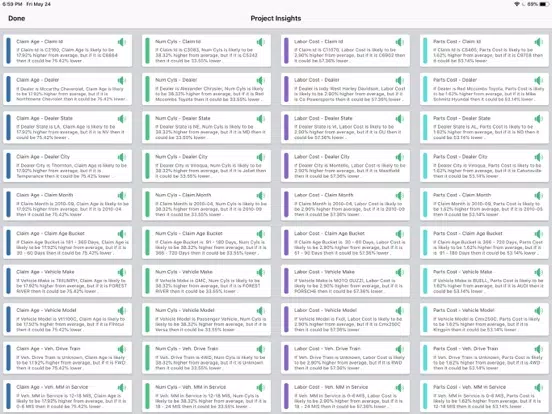Play audio for Labor Cost - Vehicle Model card
This screenshot has height=414, width=552.
(x=400, y=311)
